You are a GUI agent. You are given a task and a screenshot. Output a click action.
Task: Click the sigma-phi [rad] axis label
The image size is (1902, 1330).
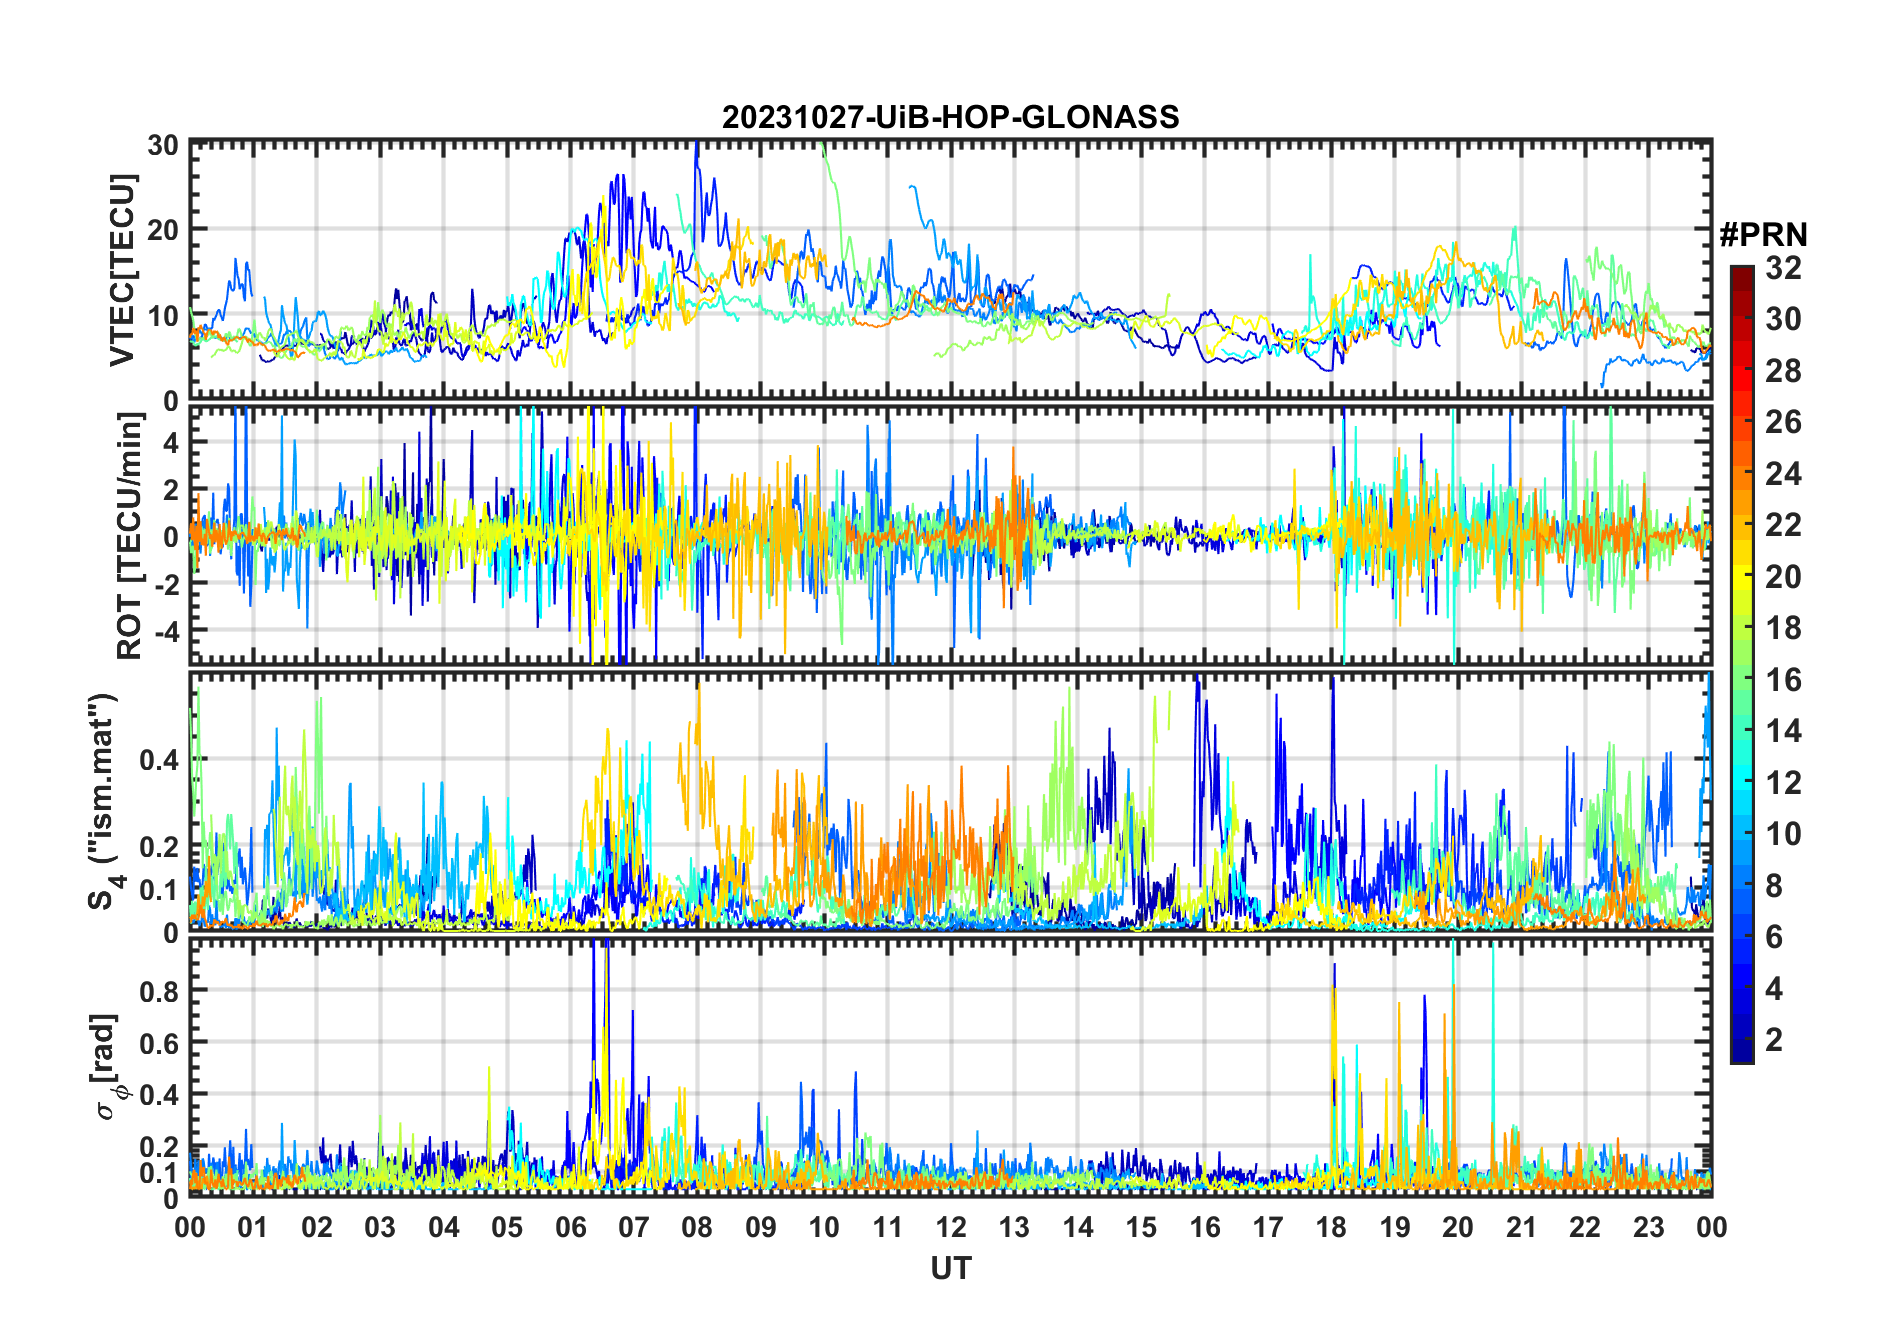pos(108,1066)
